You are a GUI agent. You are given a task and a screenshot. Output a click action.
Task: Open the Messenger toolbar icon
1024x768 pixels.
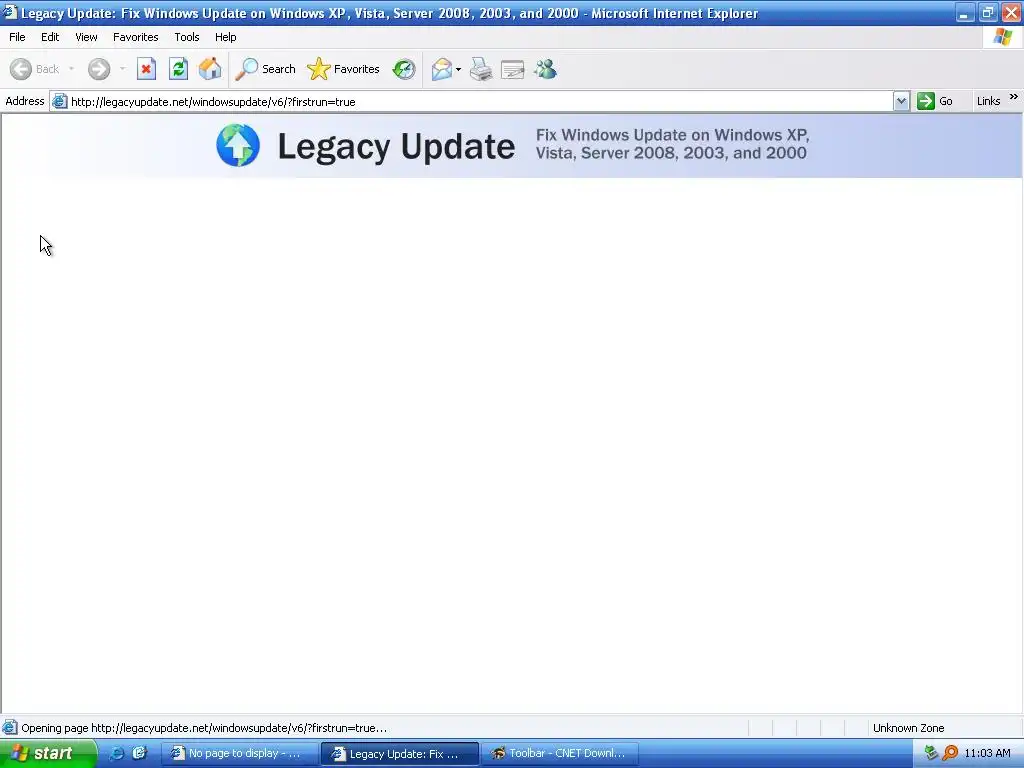[545, 69]
